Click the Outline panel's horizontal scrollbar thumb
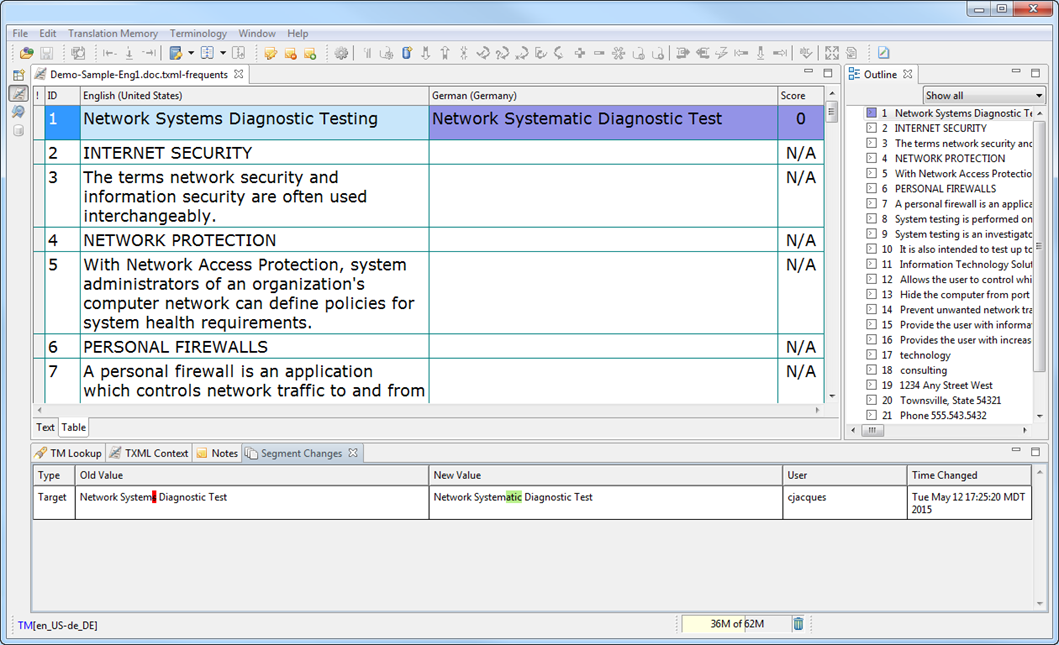Image resolution: width=1059 pixels, height=645 pixels. (x=872, y=430)
